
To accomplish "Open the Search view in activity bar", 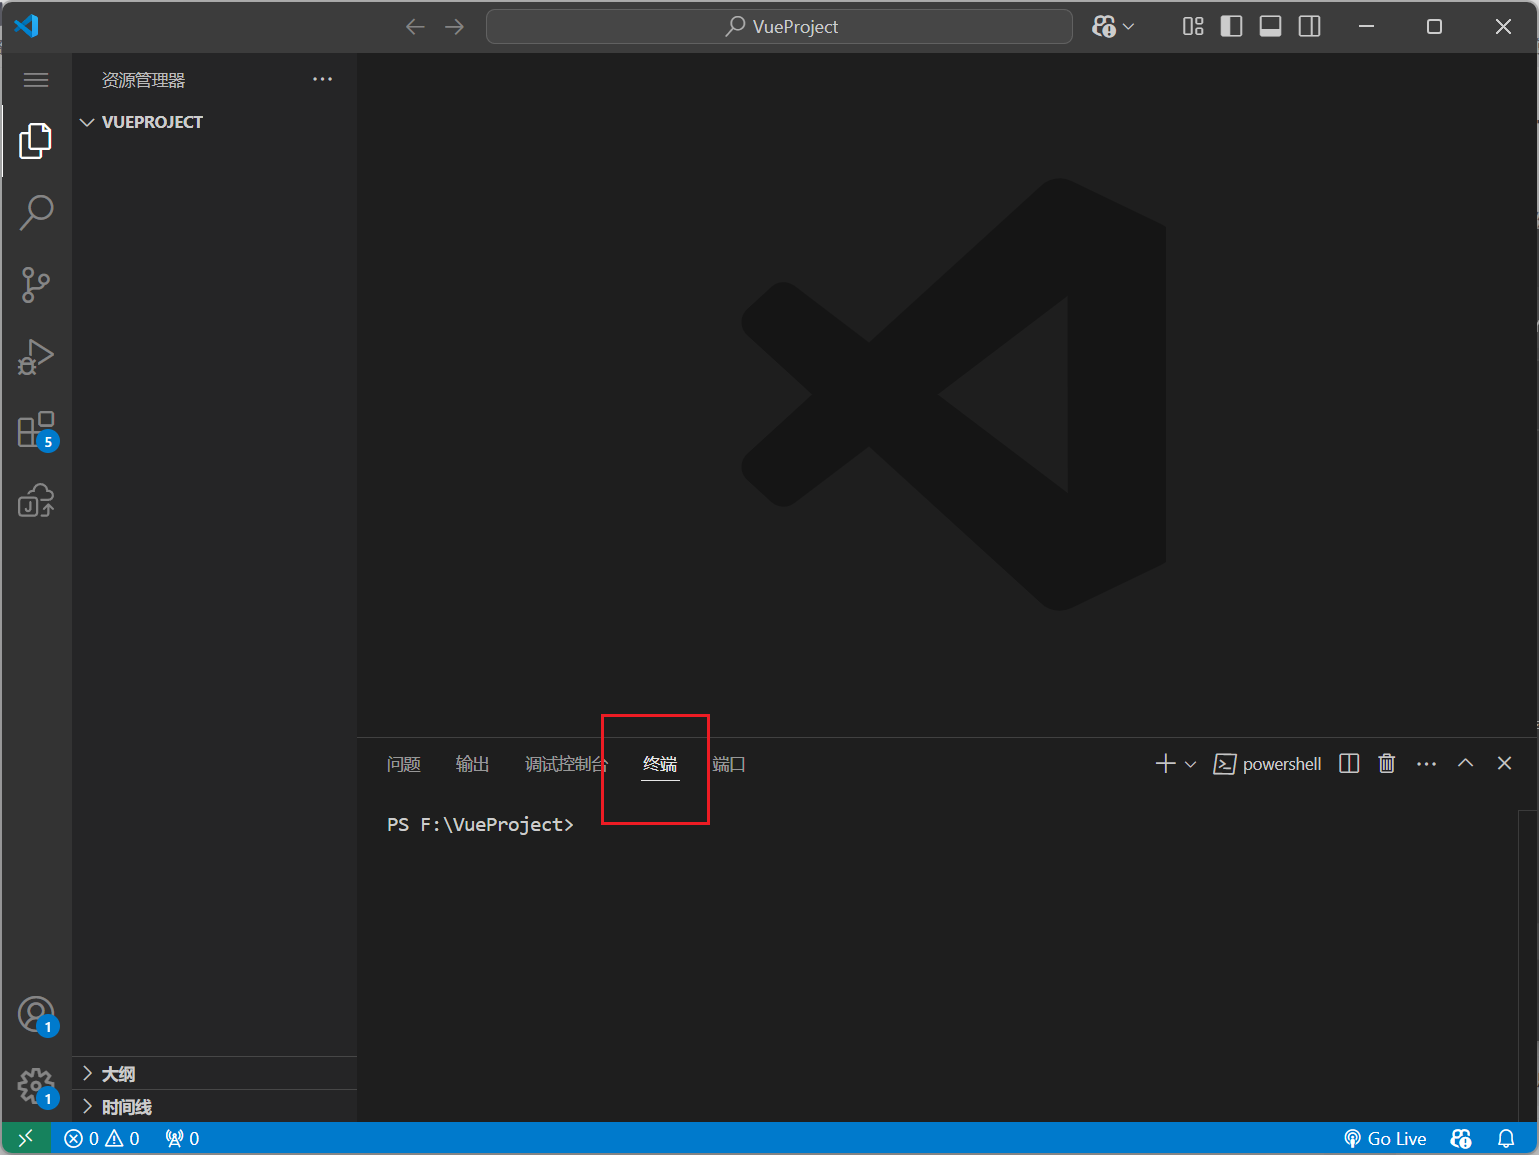I will (x=36, y=212).
